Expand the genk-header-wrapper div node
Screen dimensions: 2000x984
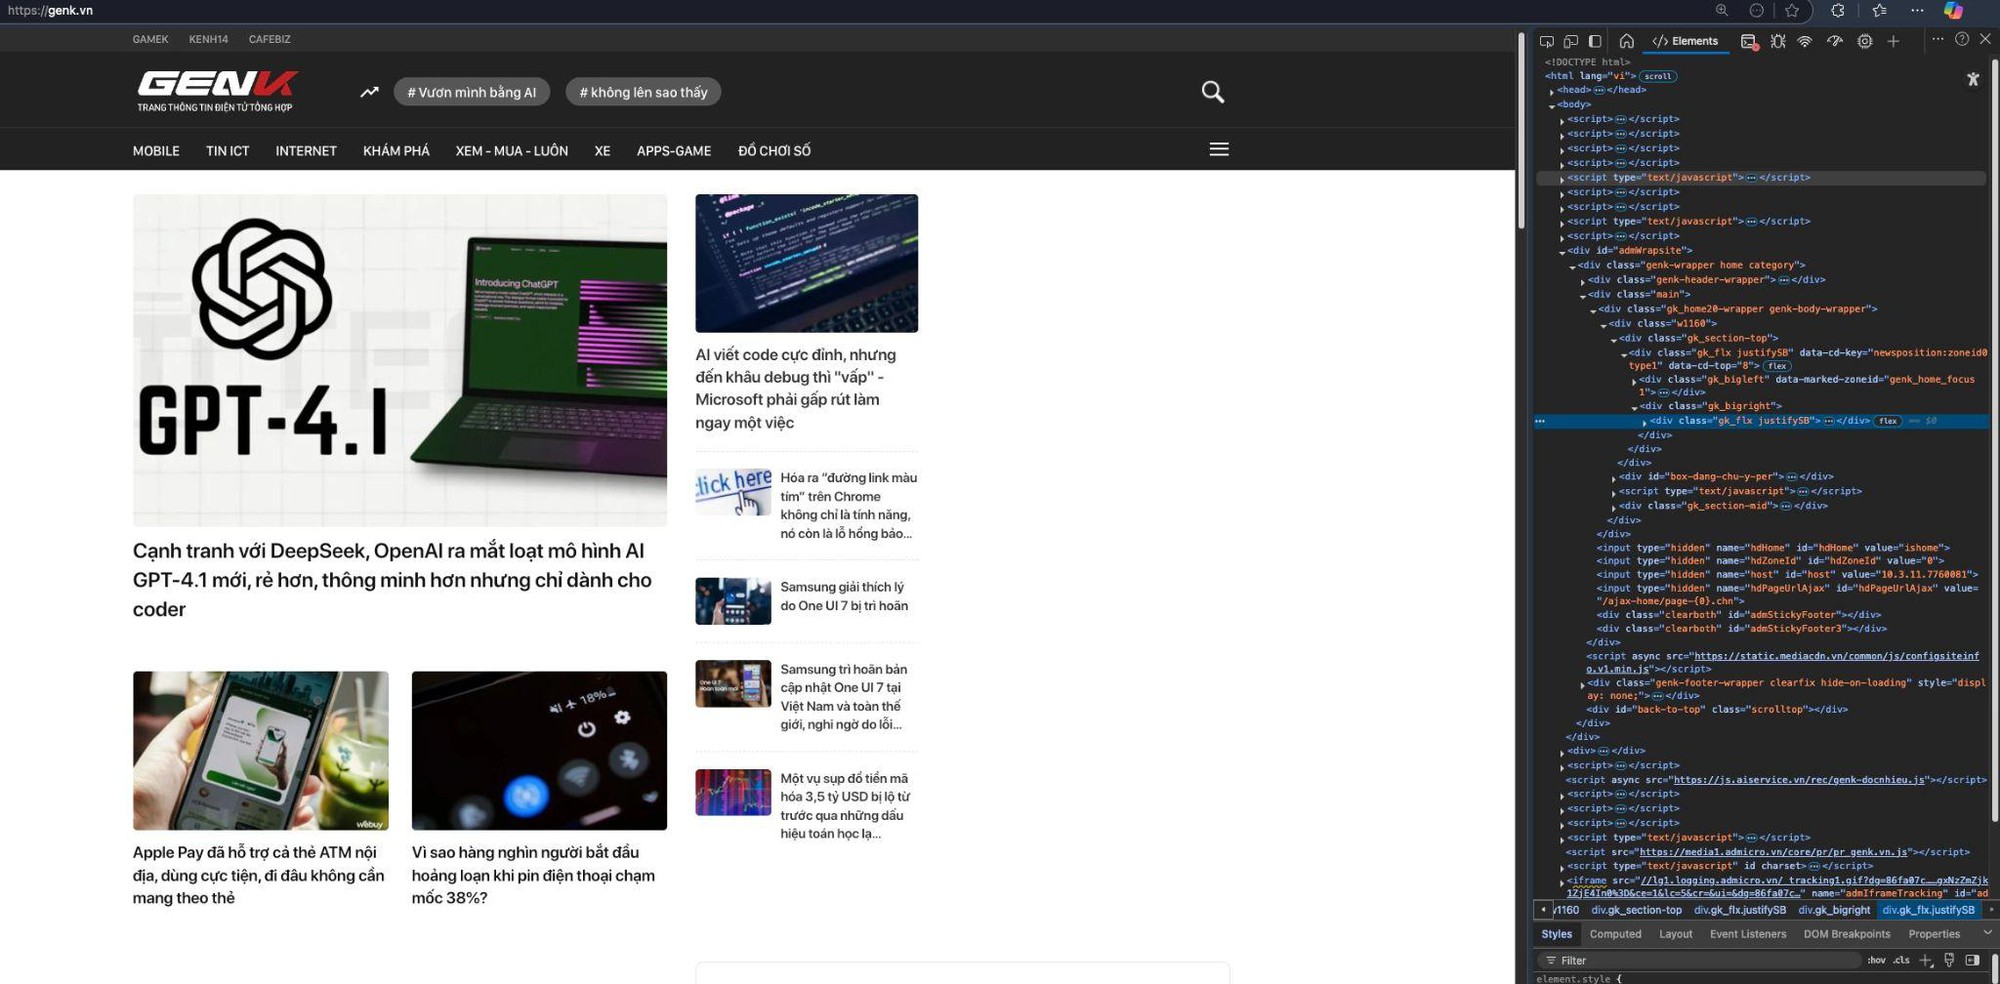(x=1583, y=281)
